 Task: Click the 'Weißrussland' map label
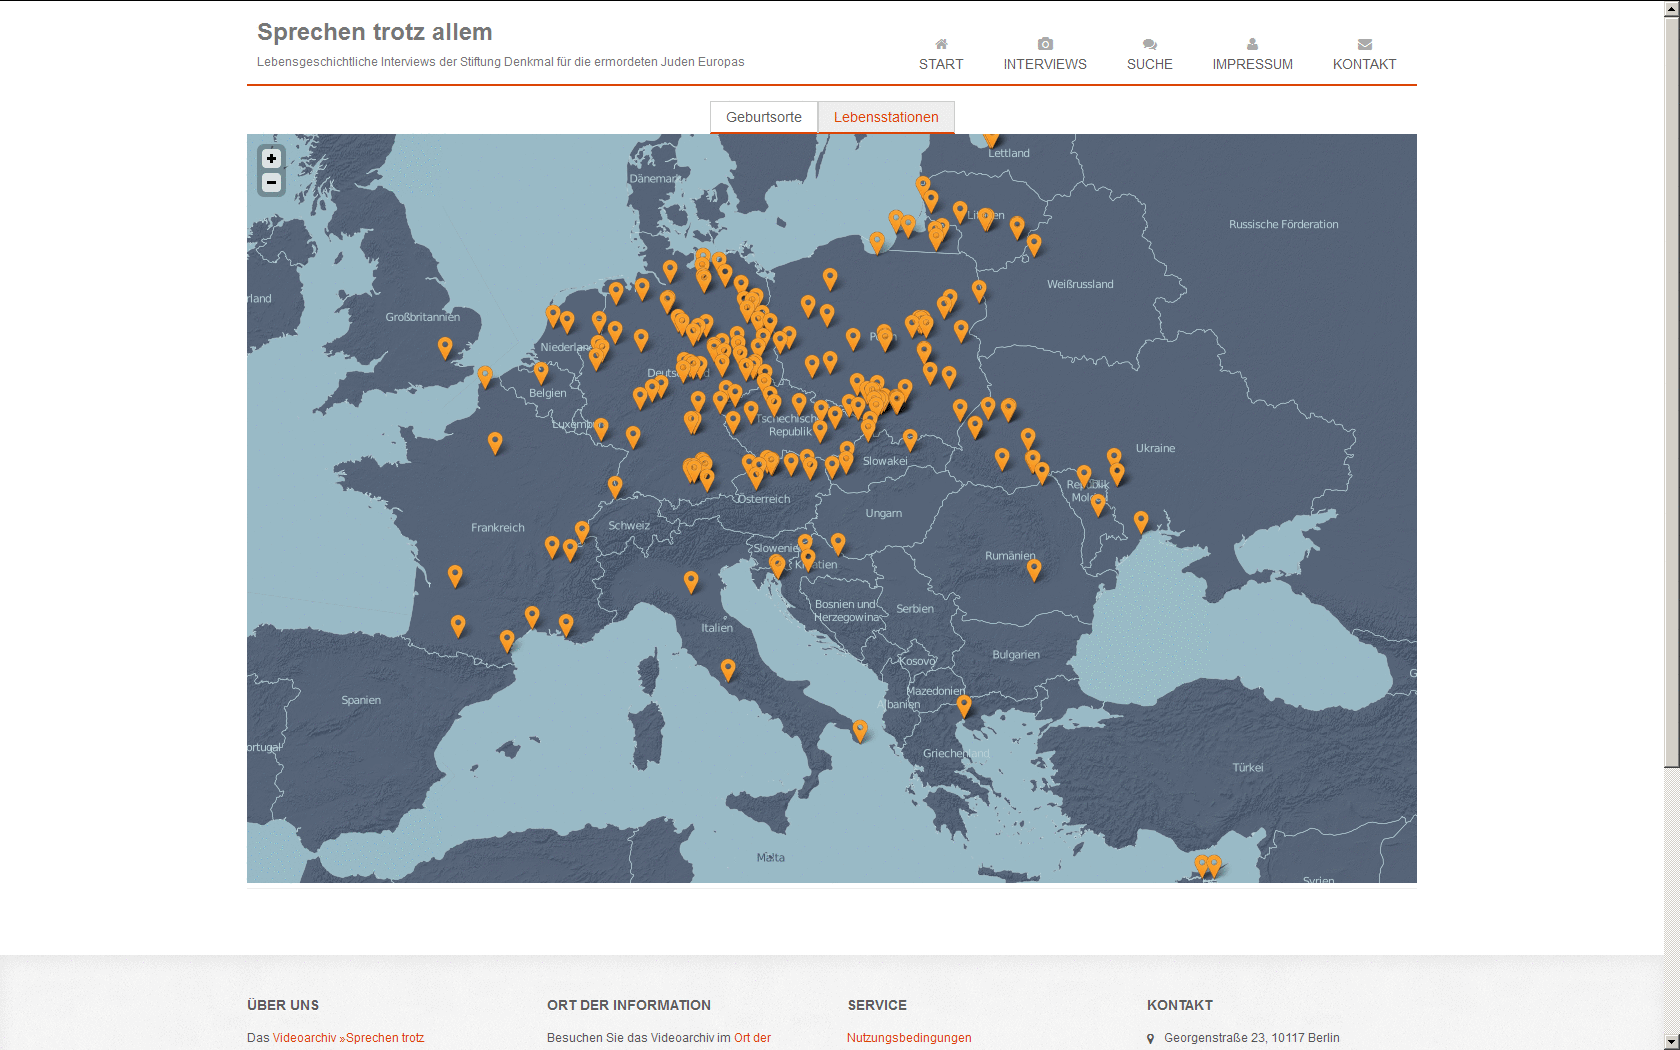(x=1080, y=284)
